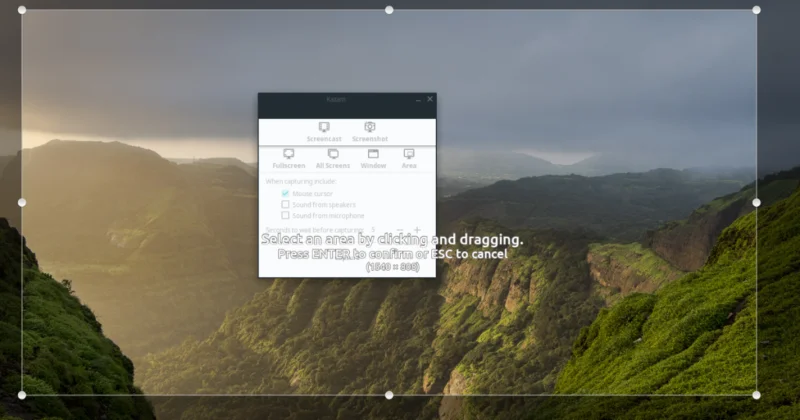This screenshot has width=800, height=420.
Task: Select All Screens capture option
Action: pos(333,159)
